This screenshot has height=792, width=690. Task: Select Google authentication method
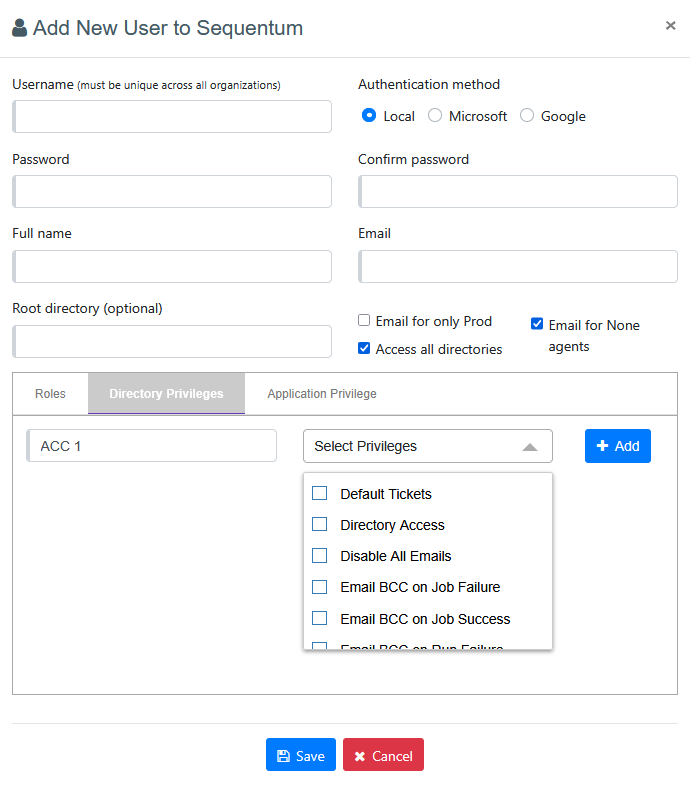[527, 116]
